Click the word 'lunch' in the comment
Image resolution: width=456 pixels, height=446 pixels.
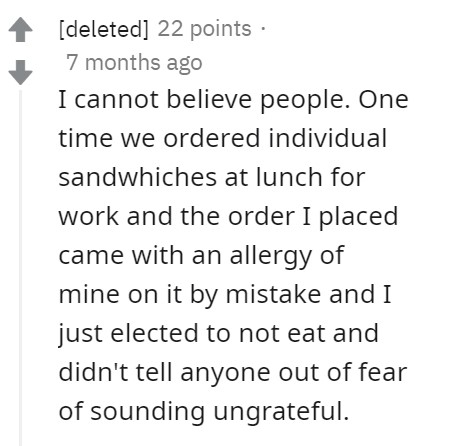click(289, 177)
